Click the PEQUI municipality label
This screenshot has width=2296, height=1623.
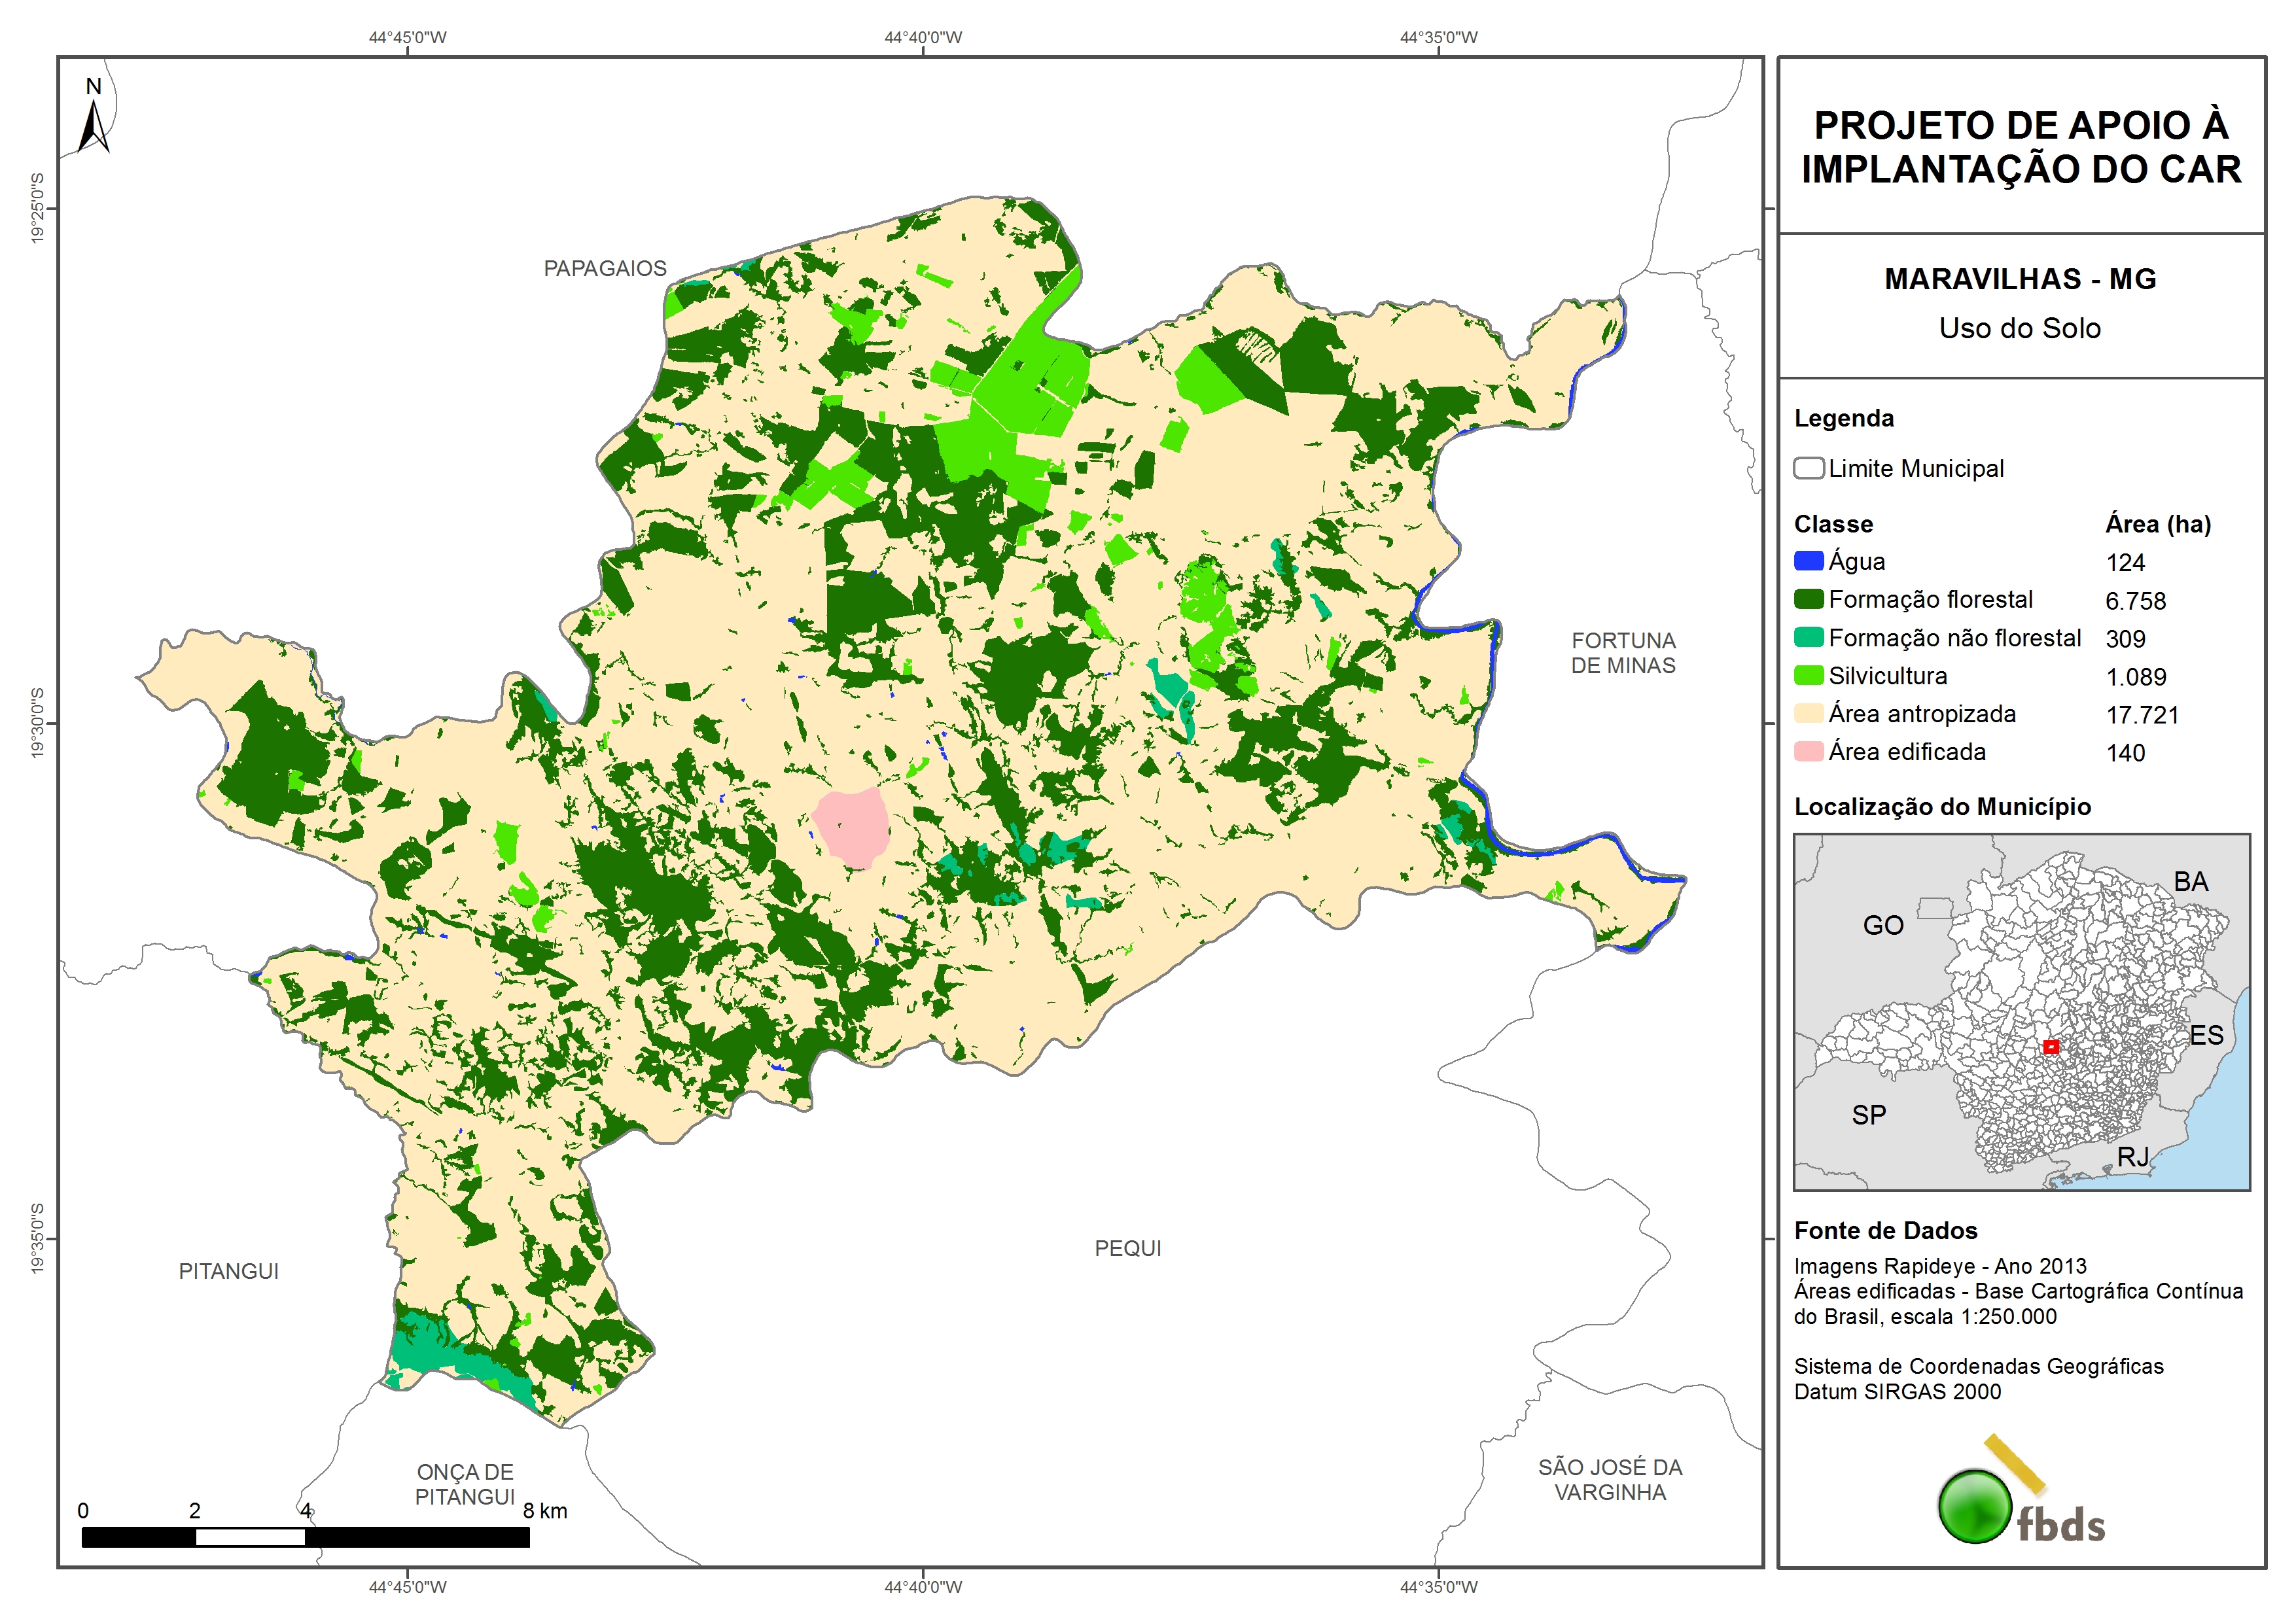tap(1127, 1248)
